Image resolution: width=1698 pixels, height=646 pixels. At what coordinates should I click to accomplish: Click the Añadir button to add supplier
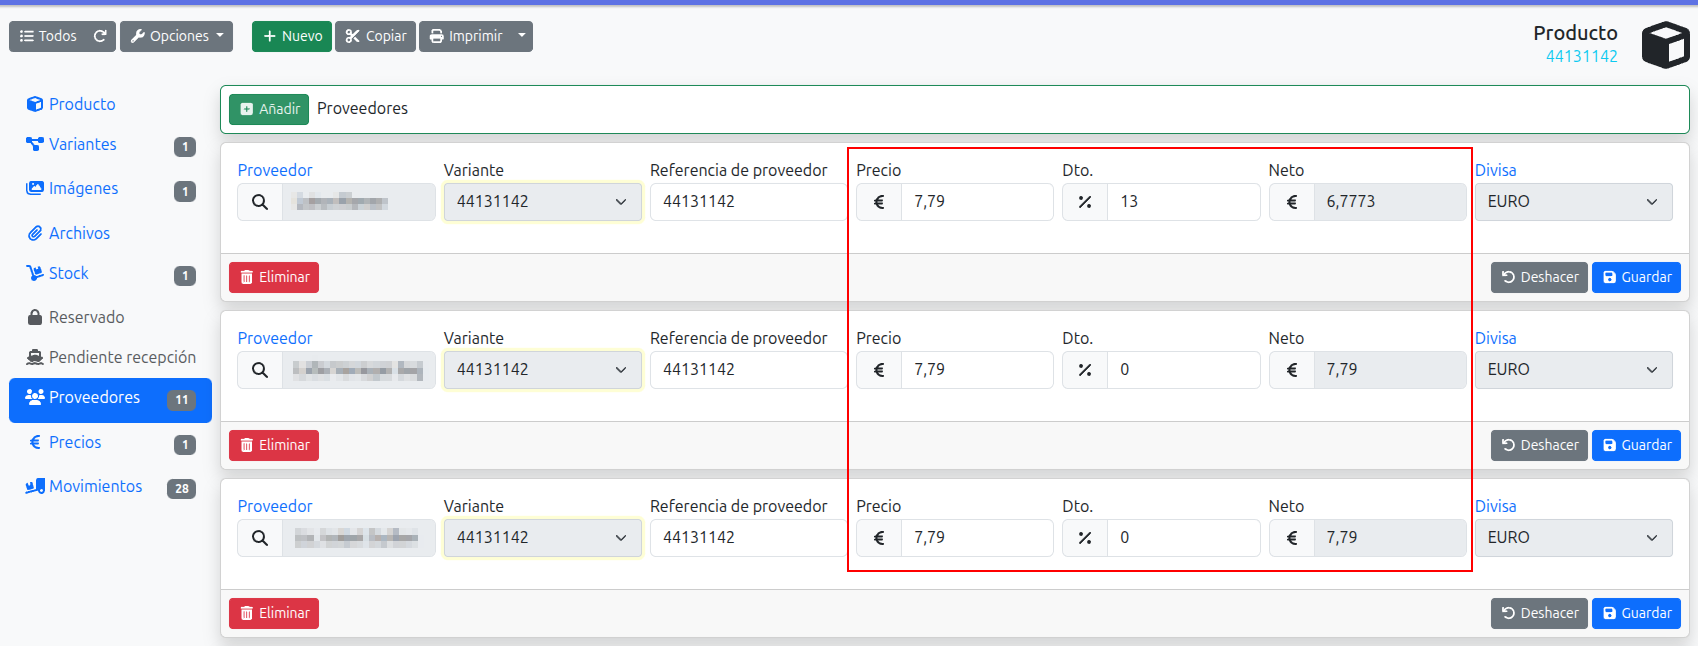pyautogui.click(x=269, y=109)
